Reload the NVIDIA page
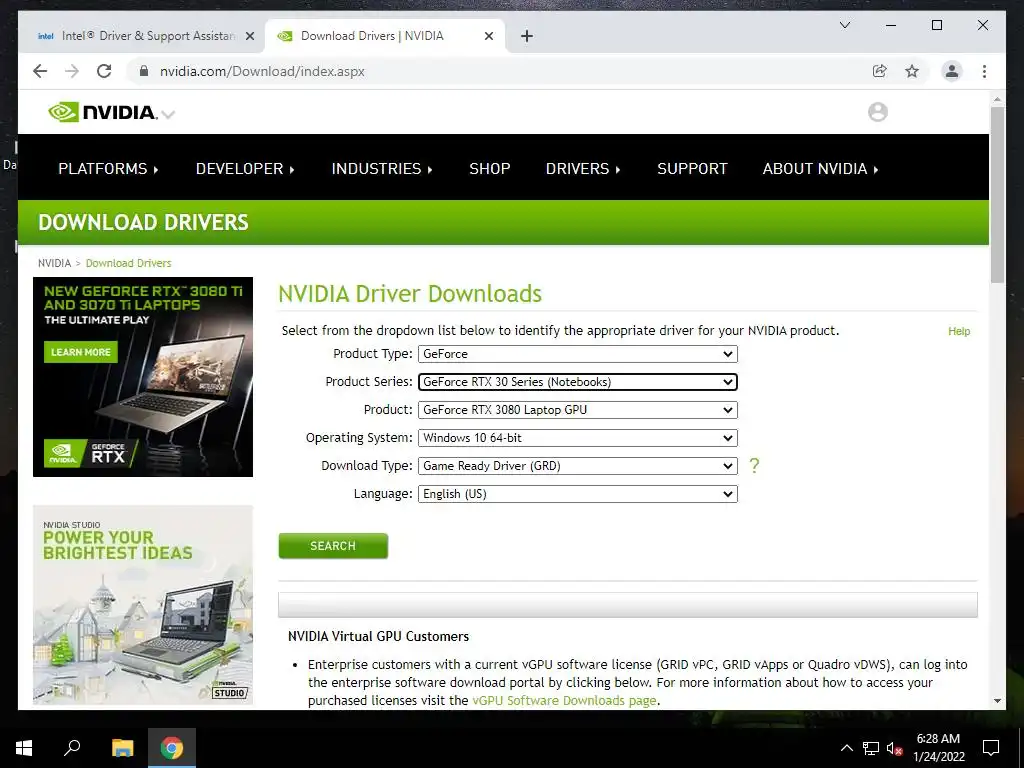 tap(104, 71)
